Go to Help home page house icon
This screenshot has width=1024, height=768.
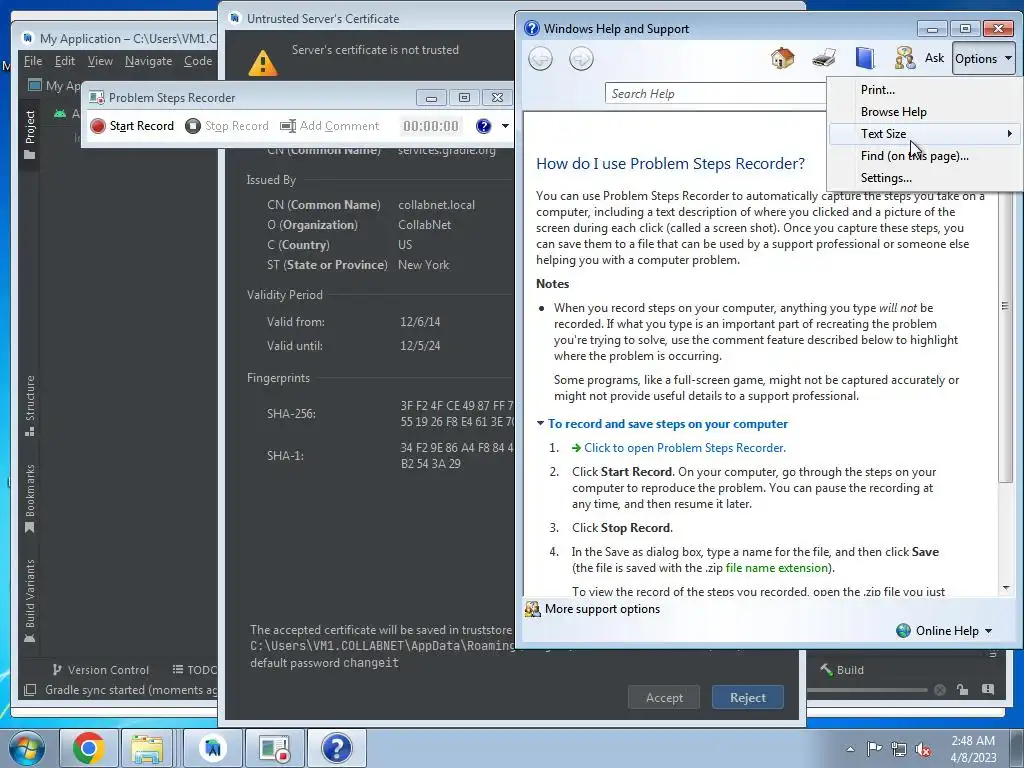tap(782, 58)
